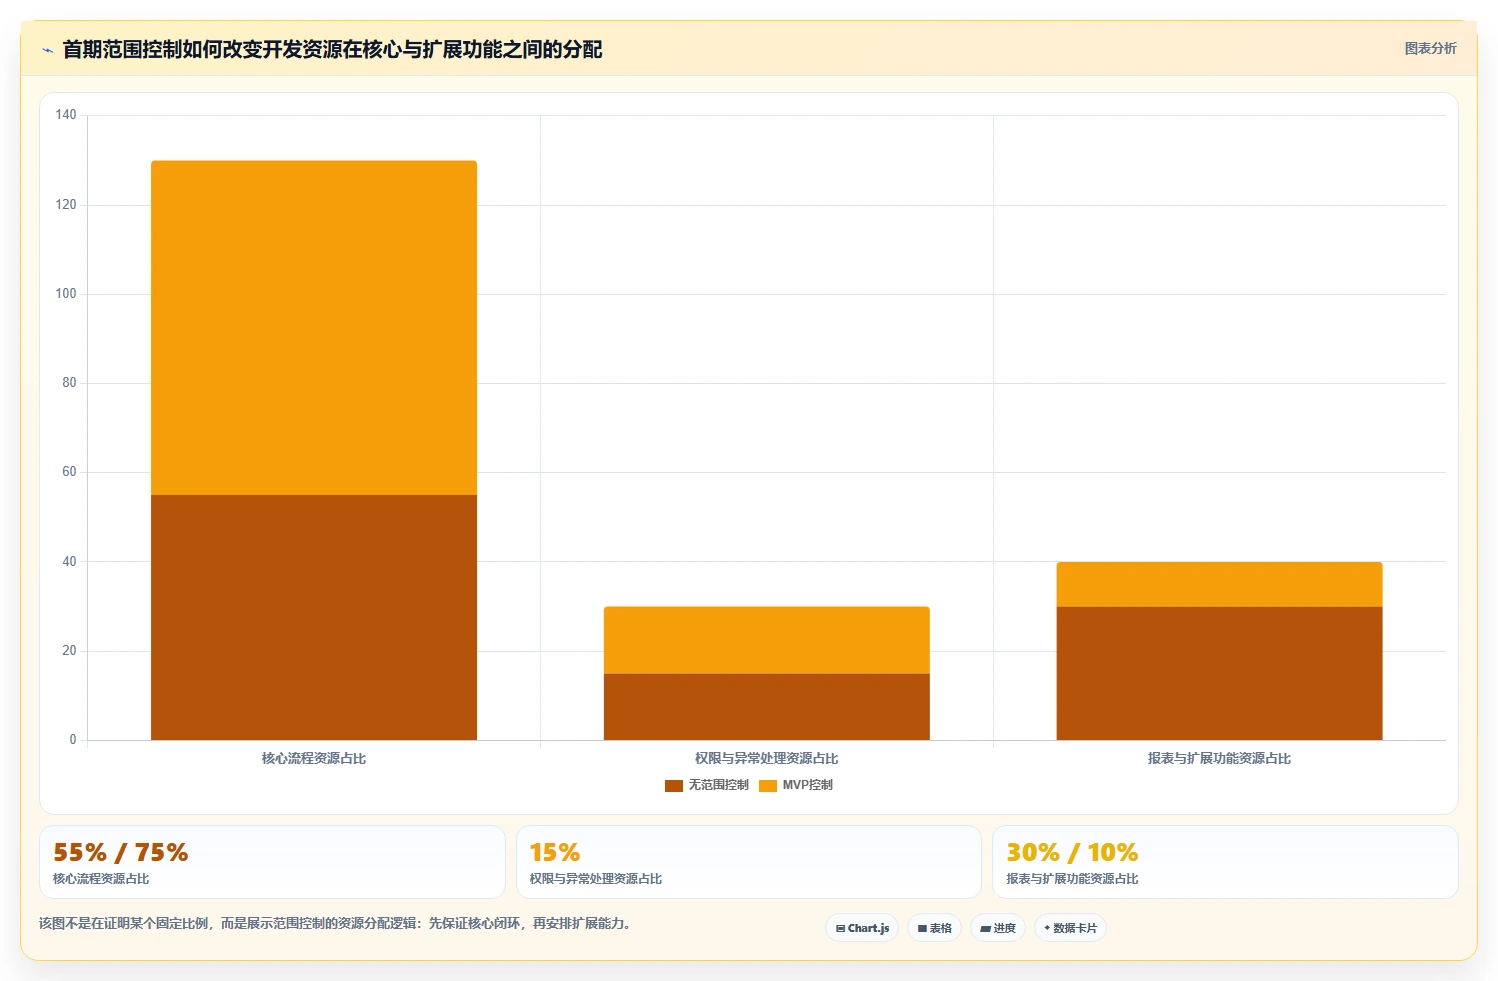Click the 数据卡片 chip
Screen dimensions: 1498x981
1070,928
